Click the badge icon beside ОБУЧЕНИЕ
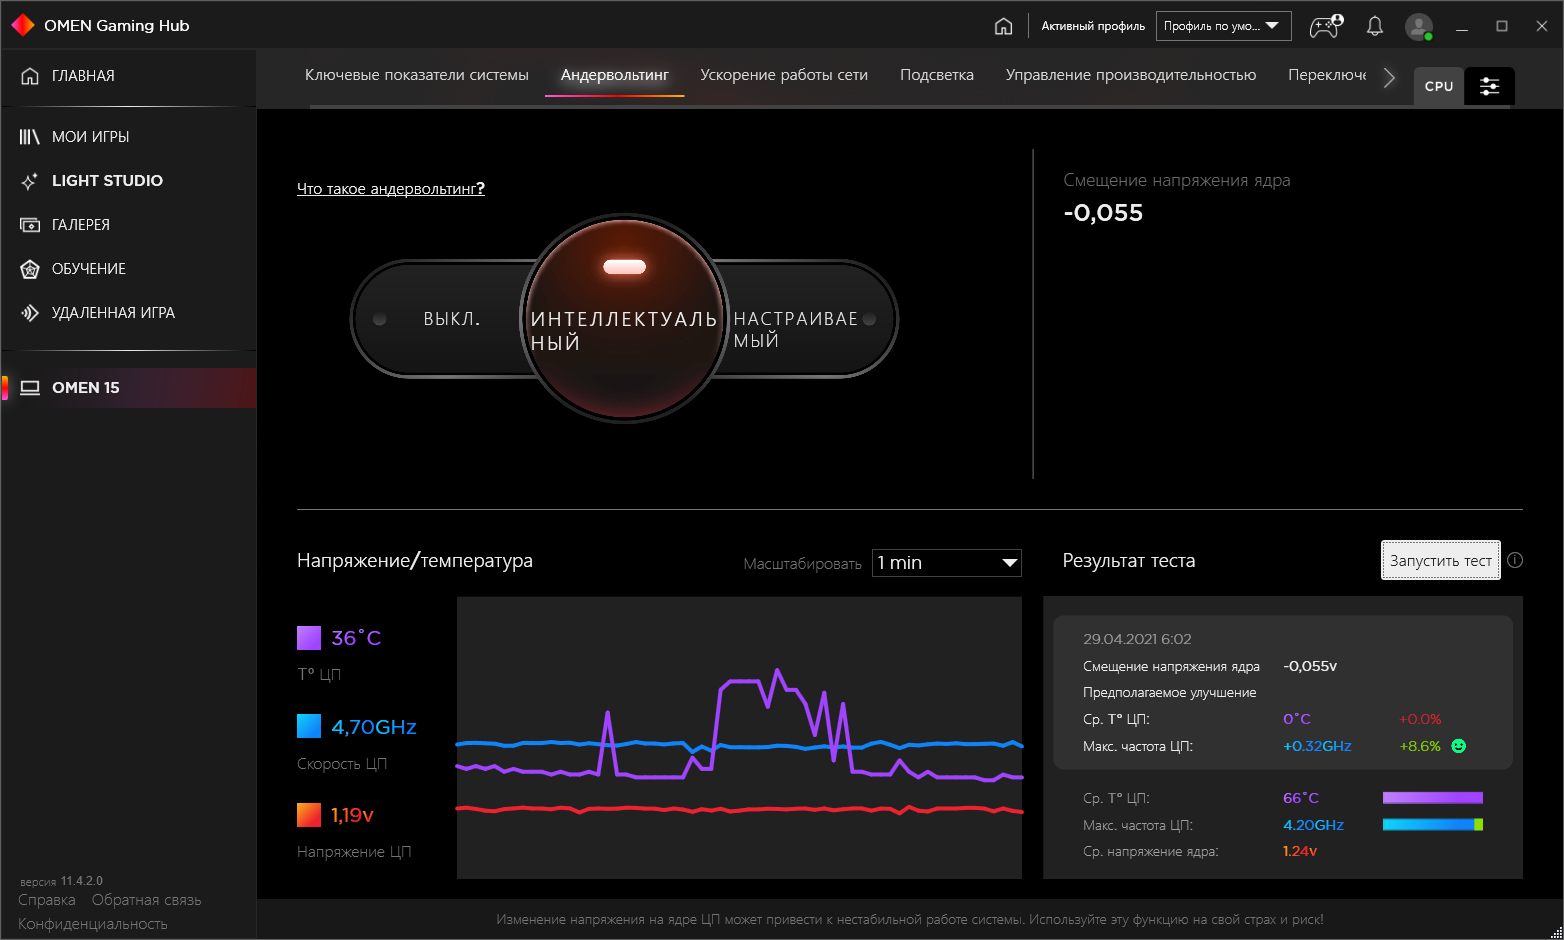The height and width of the screenshot is (940, 1564). click(x=30, y=269)
